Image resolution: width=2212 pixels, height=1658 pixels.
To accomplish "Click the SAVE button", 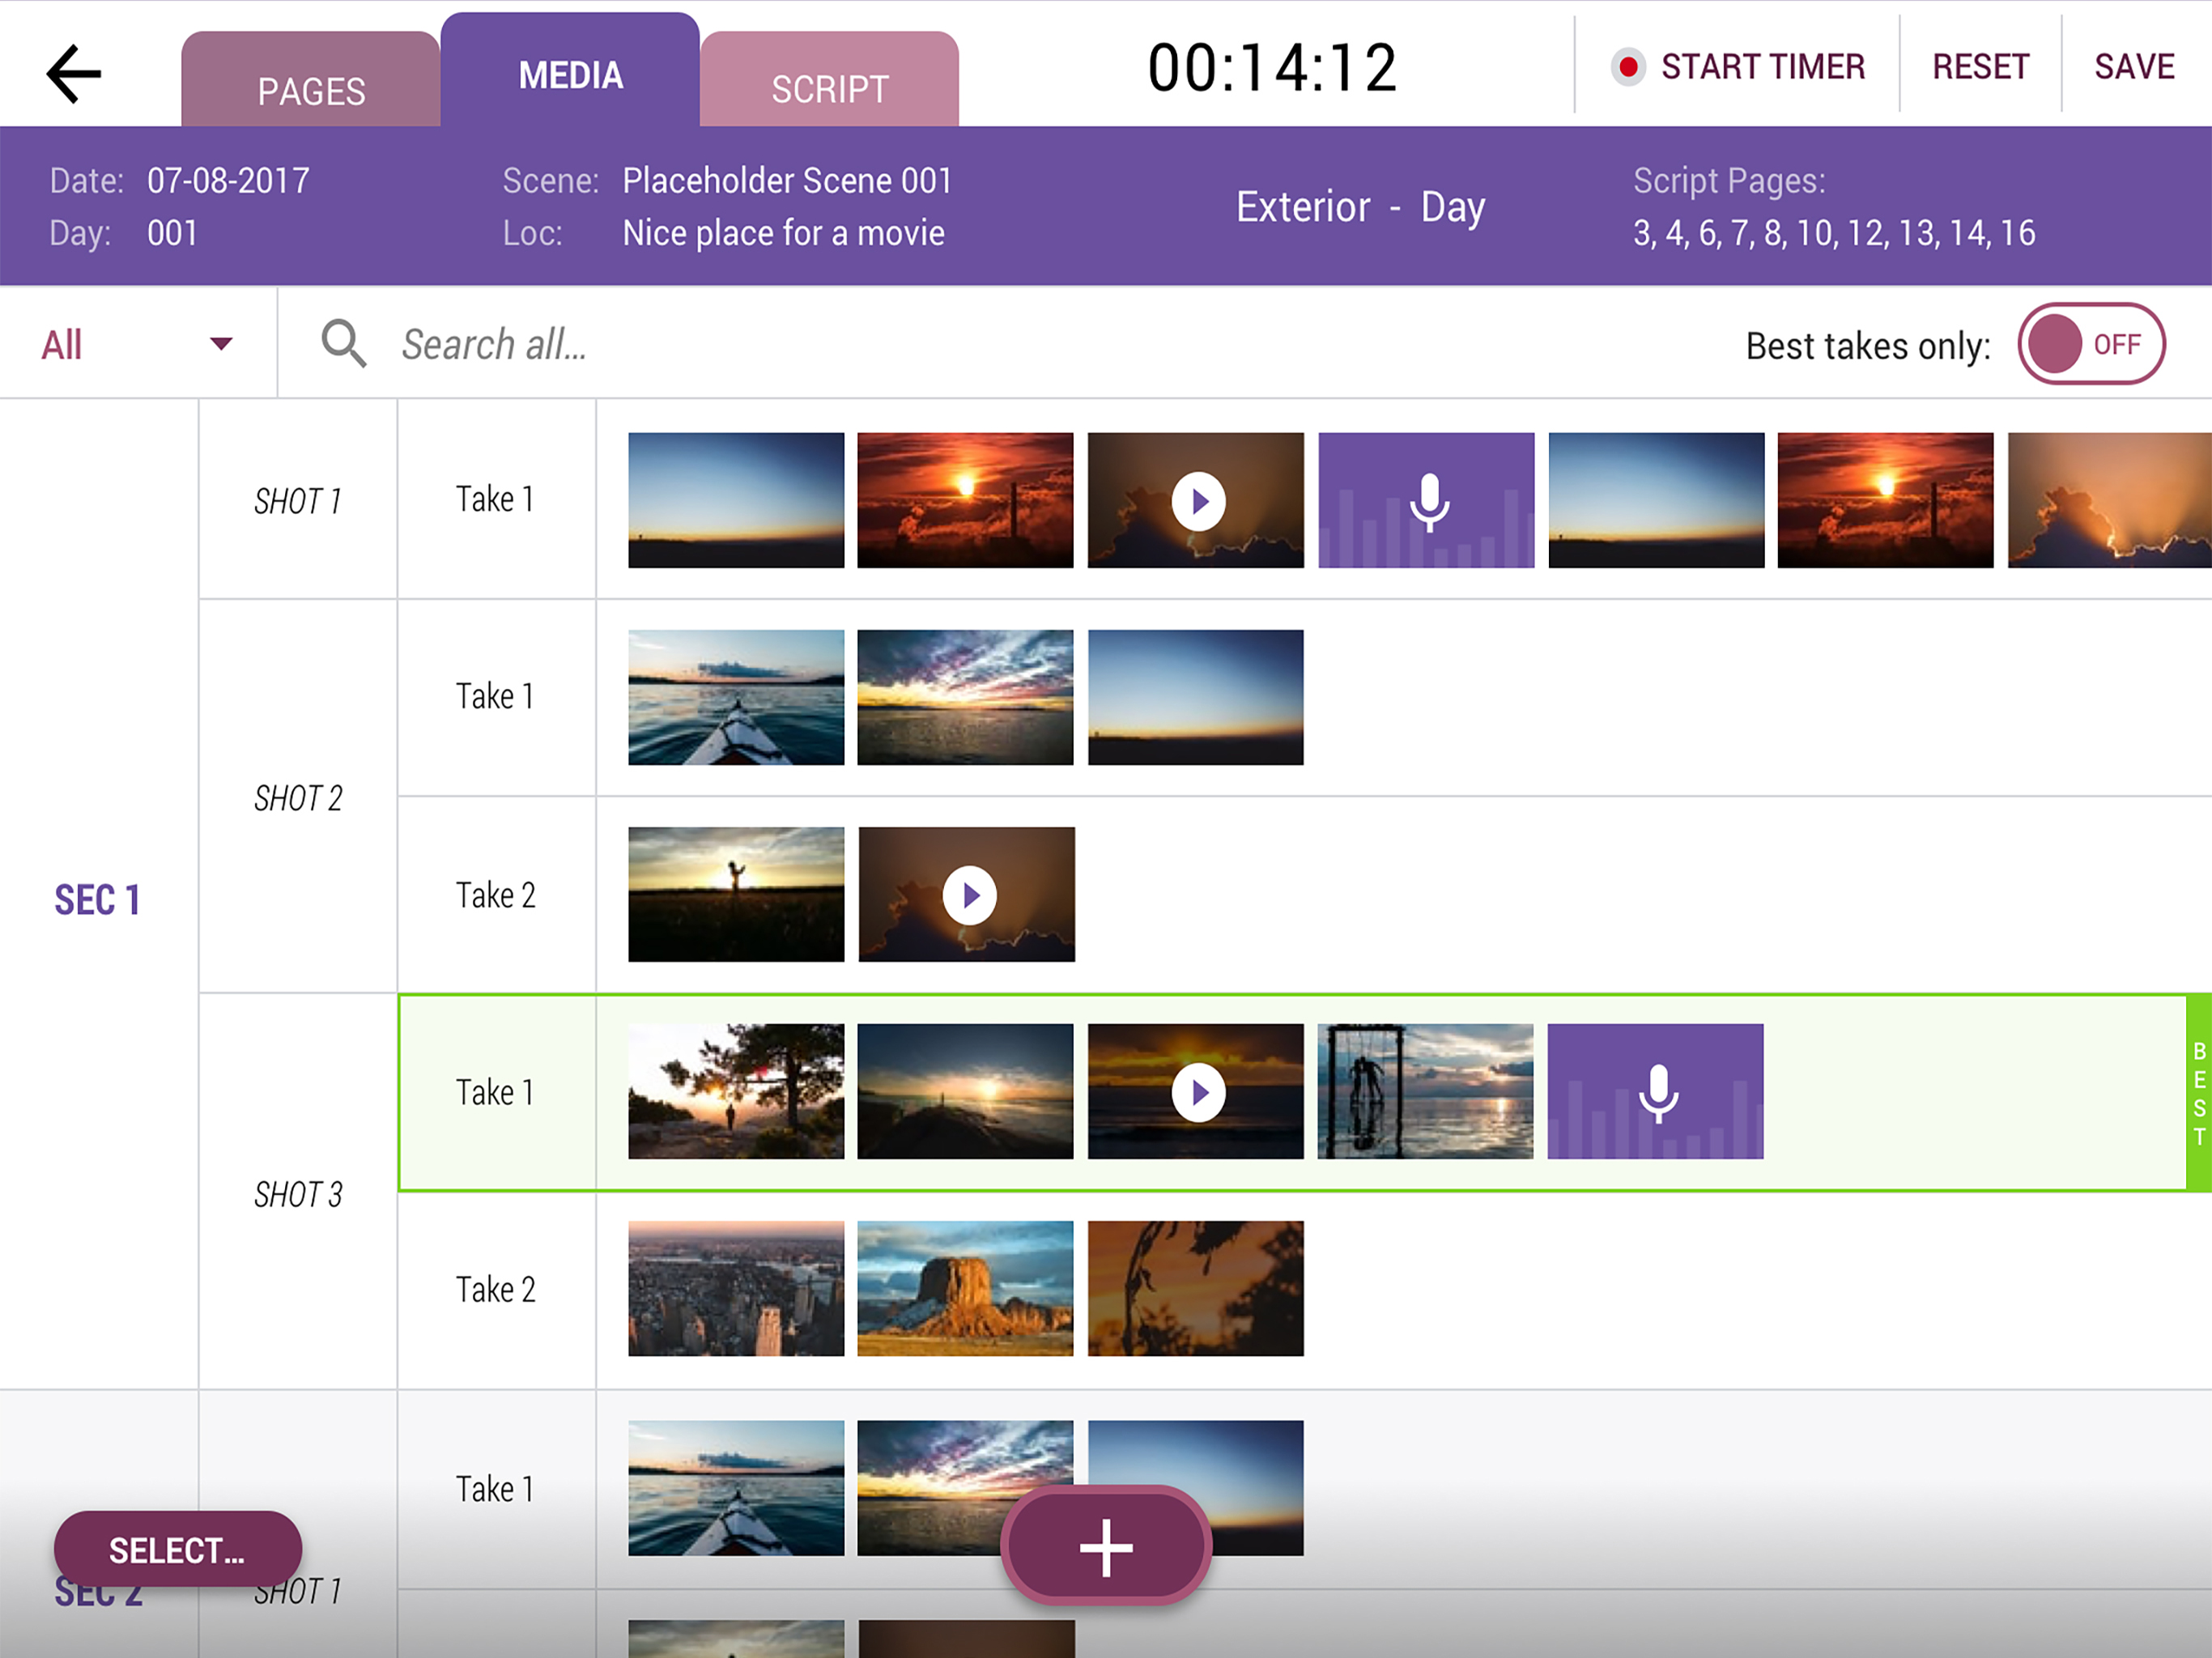I will (x=2134, y=67).
